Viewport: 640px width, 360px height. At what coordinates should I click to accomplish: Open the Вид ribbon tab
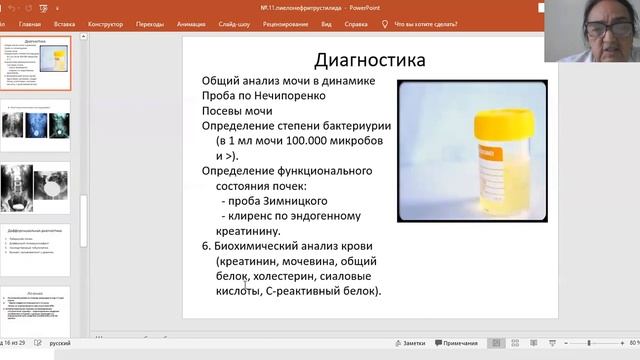click(x=326, y=24)
